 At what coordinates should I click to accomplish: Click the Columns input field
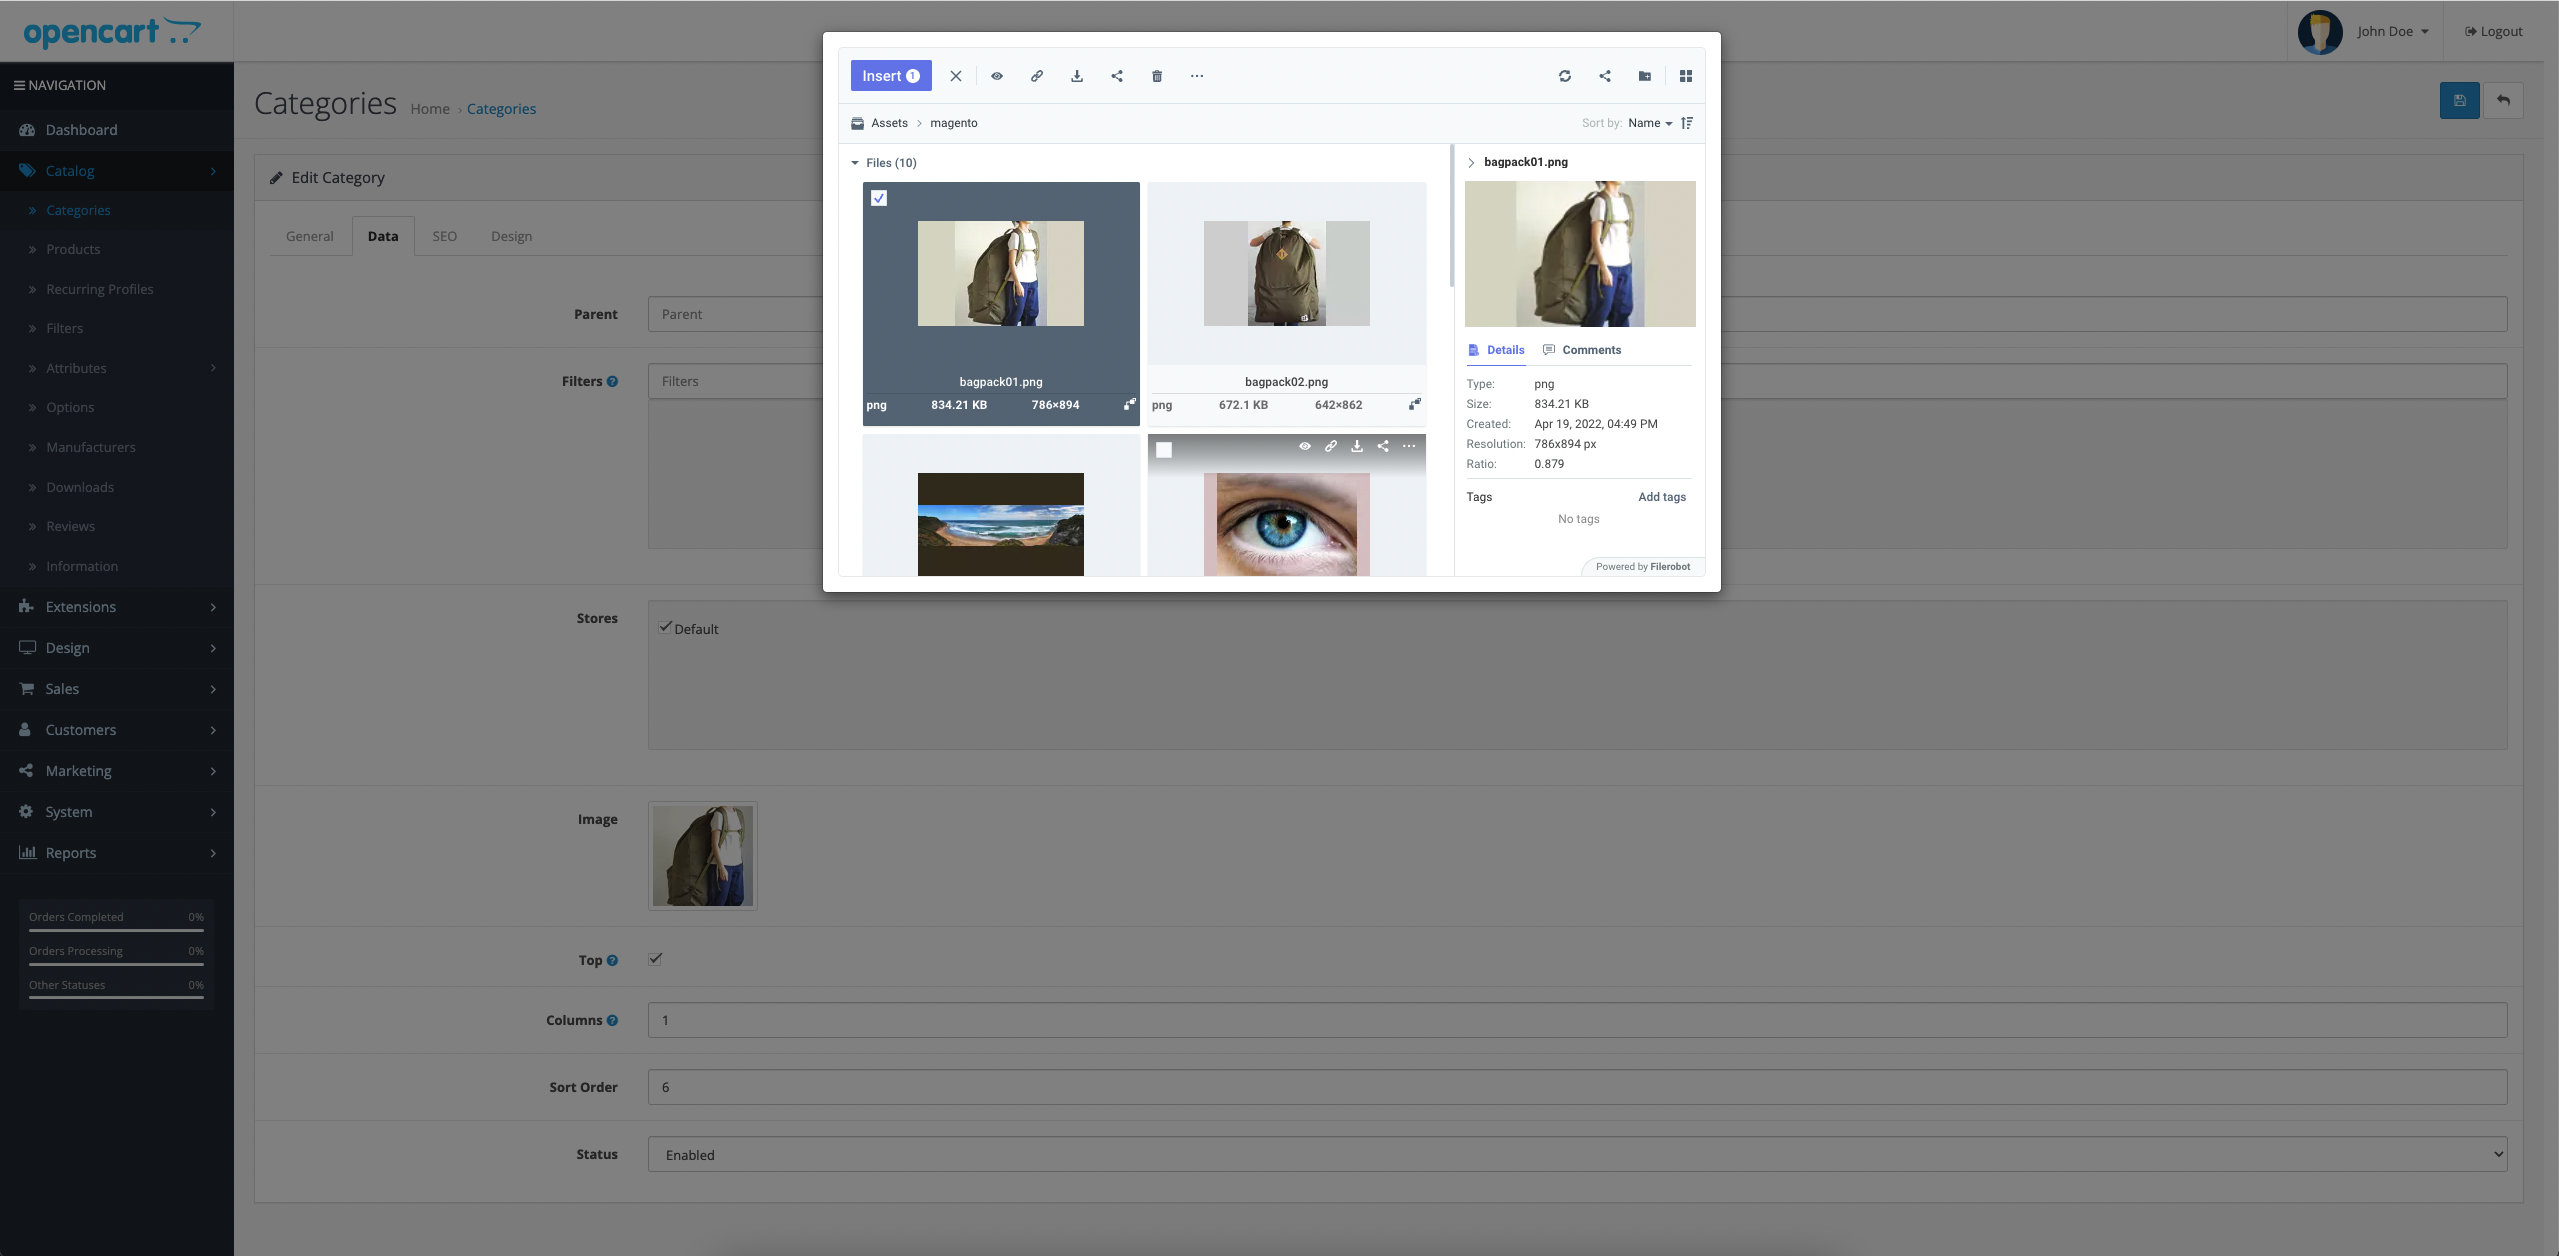pos(1577,1020)
